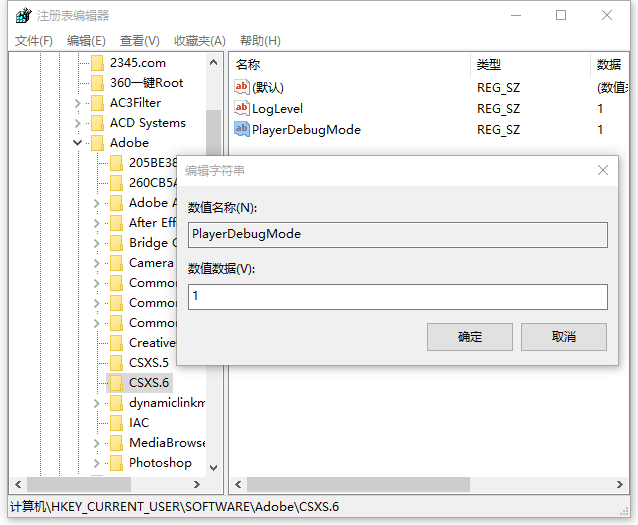Click the Photoshop folder icon
This screenshot has height=525, width=638.
point(116,463)
